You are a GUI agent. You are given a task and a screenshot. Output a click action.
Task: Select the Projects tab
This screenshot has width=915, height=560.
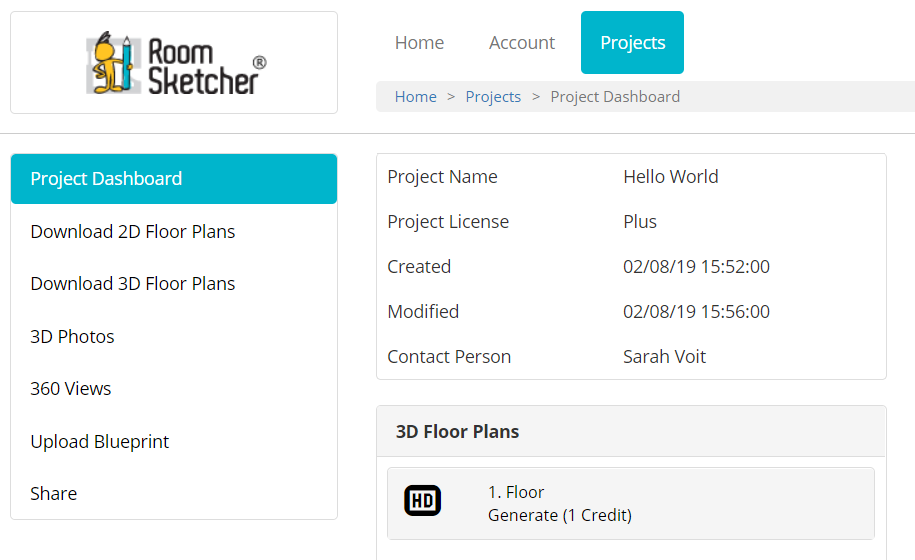tap(633, 43)
